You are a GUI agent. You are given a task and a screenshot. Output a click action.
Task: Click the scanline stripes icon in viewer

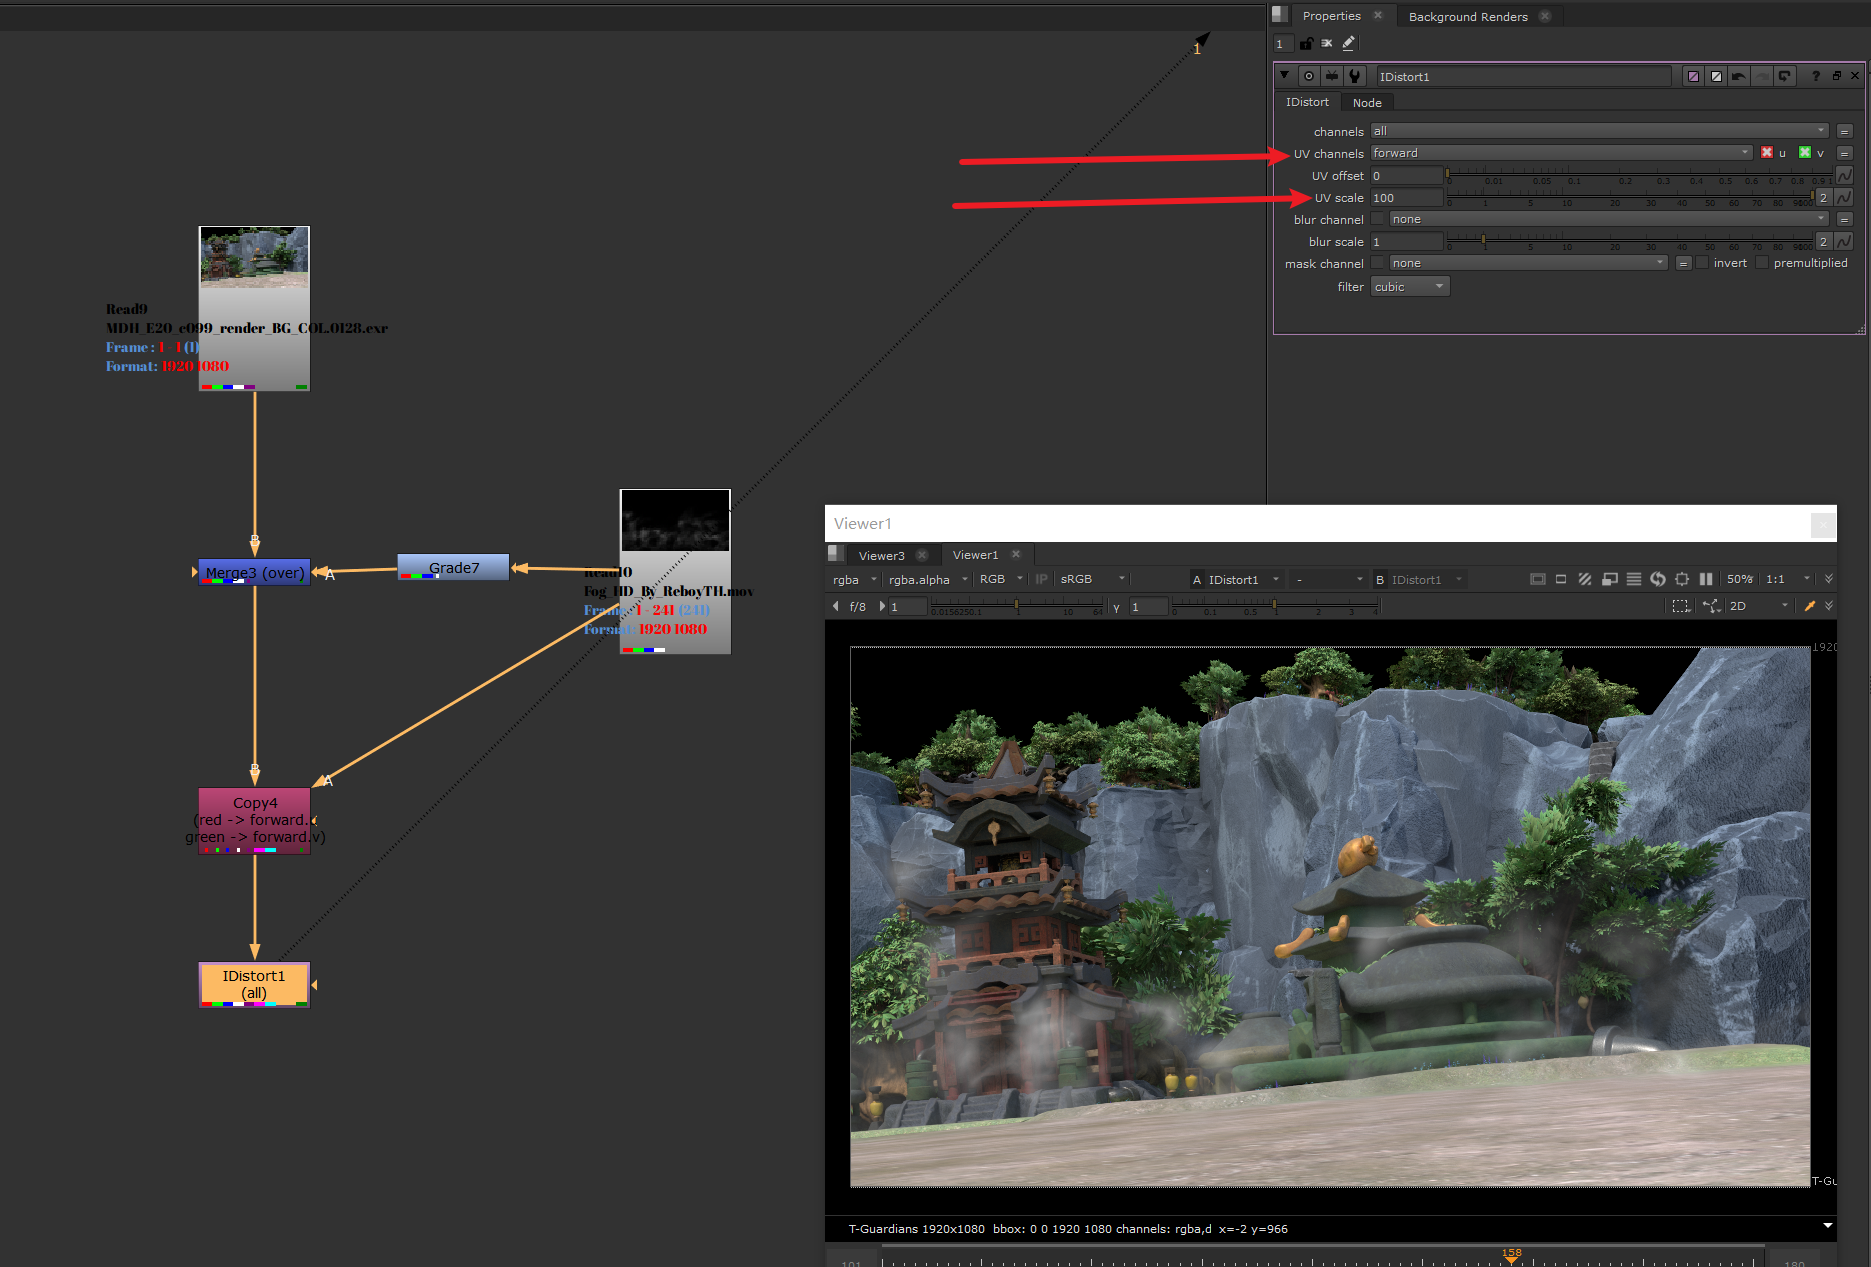pos(1634,579)
